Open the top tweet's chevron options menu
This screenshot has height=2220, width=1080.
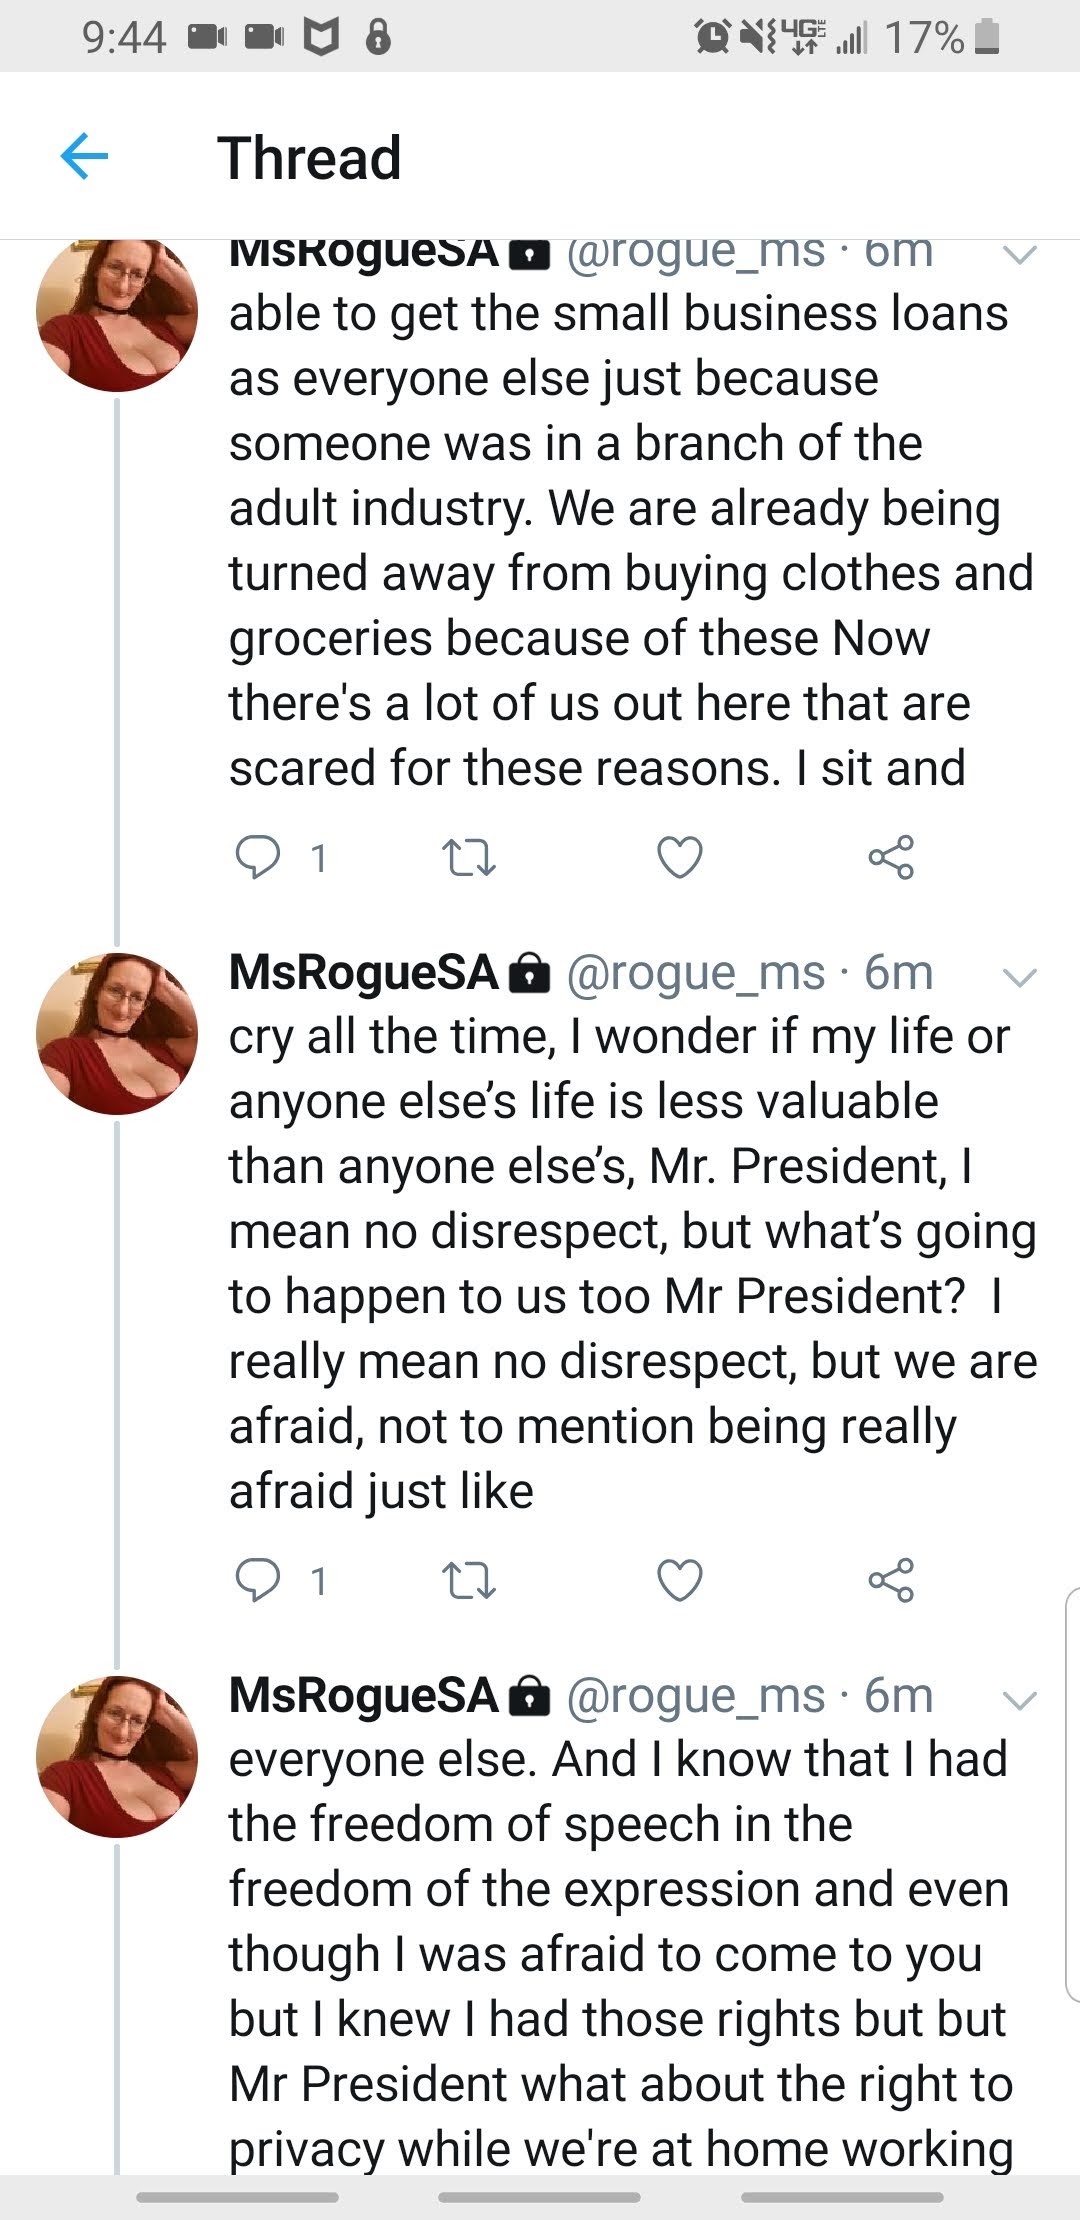tap(1019, 256)
